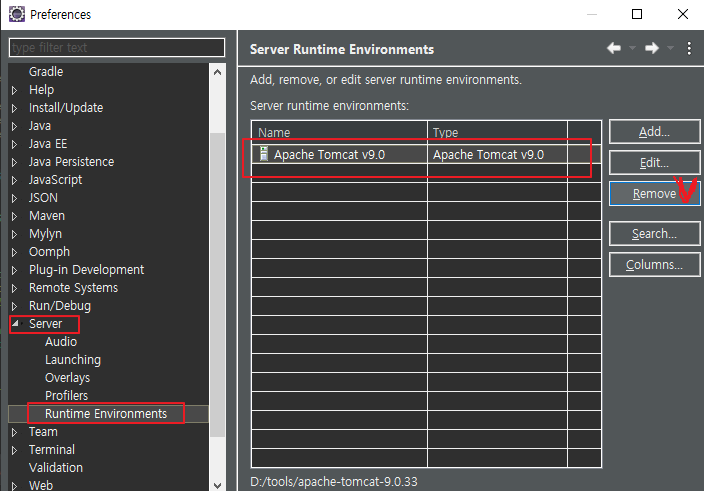The width and height of the screenshot is (704, 491).
Task: Select the Team preferences category
Action: 43,431
